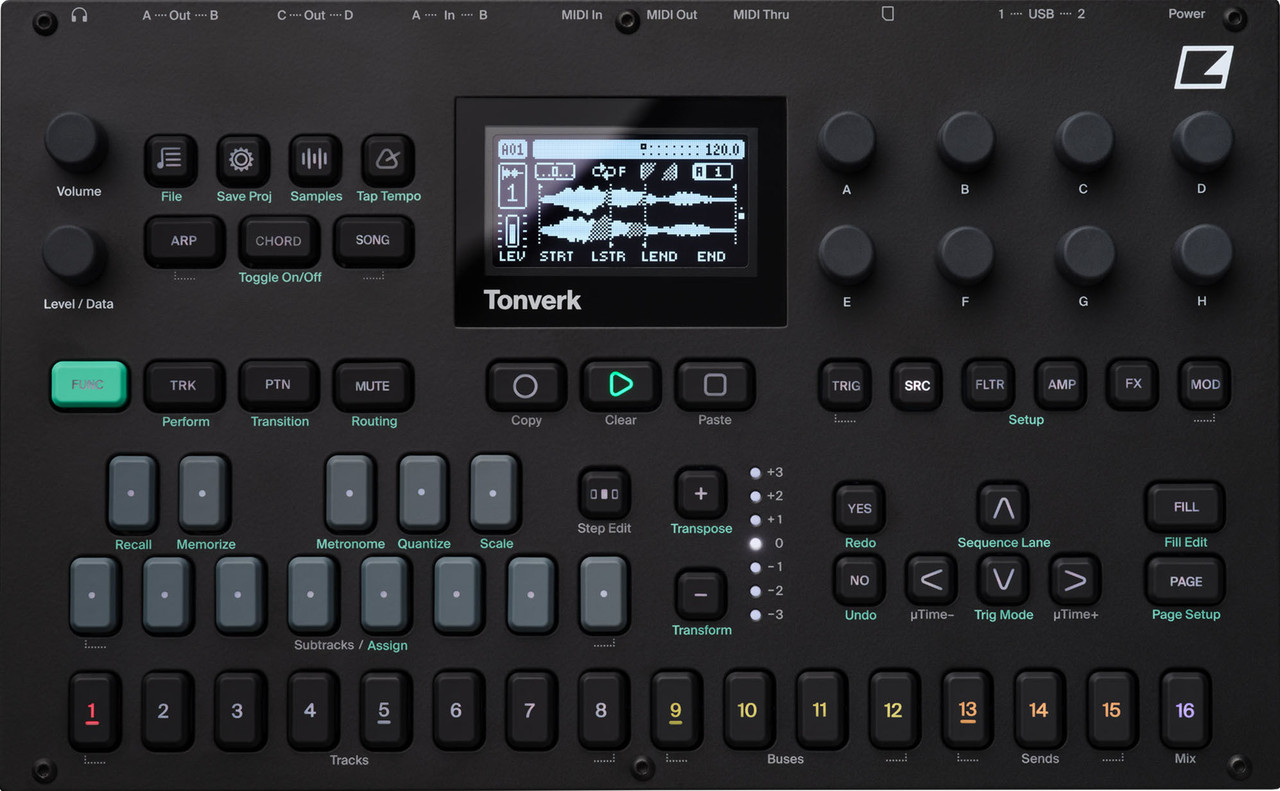Select track pad number 16 Mix
The height and width of the screenshot is (791, 1280).
click(x=1183, y=710)
